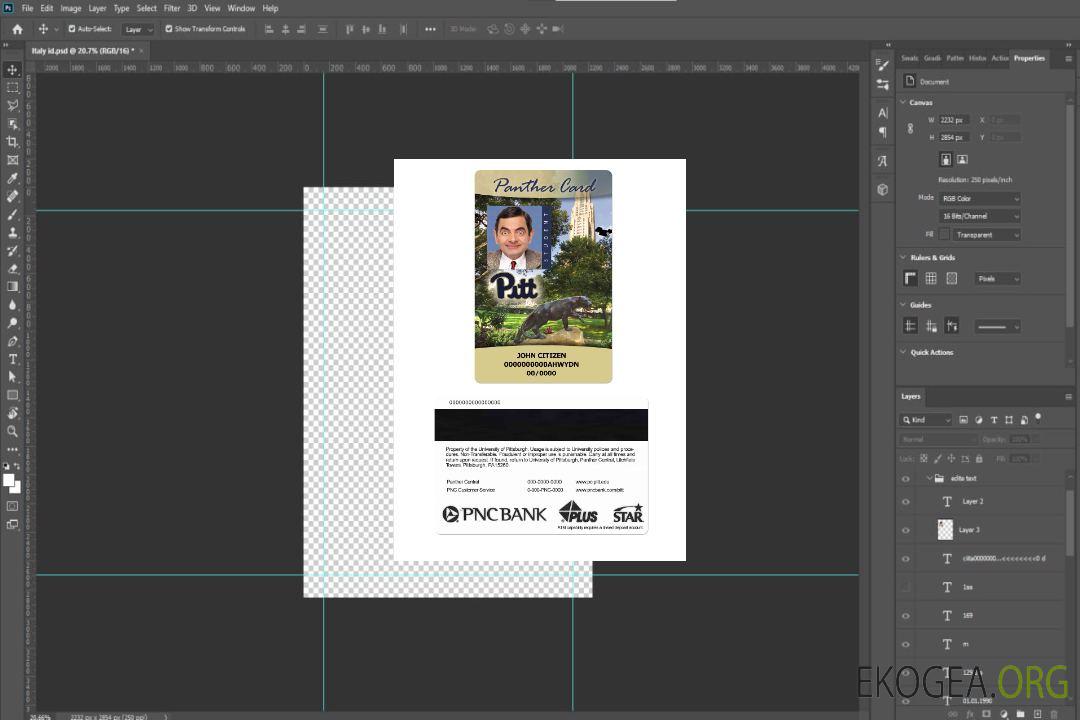
Task: Toggle Show Transform Controls checkbox
Action: click(x=169, y=29)
